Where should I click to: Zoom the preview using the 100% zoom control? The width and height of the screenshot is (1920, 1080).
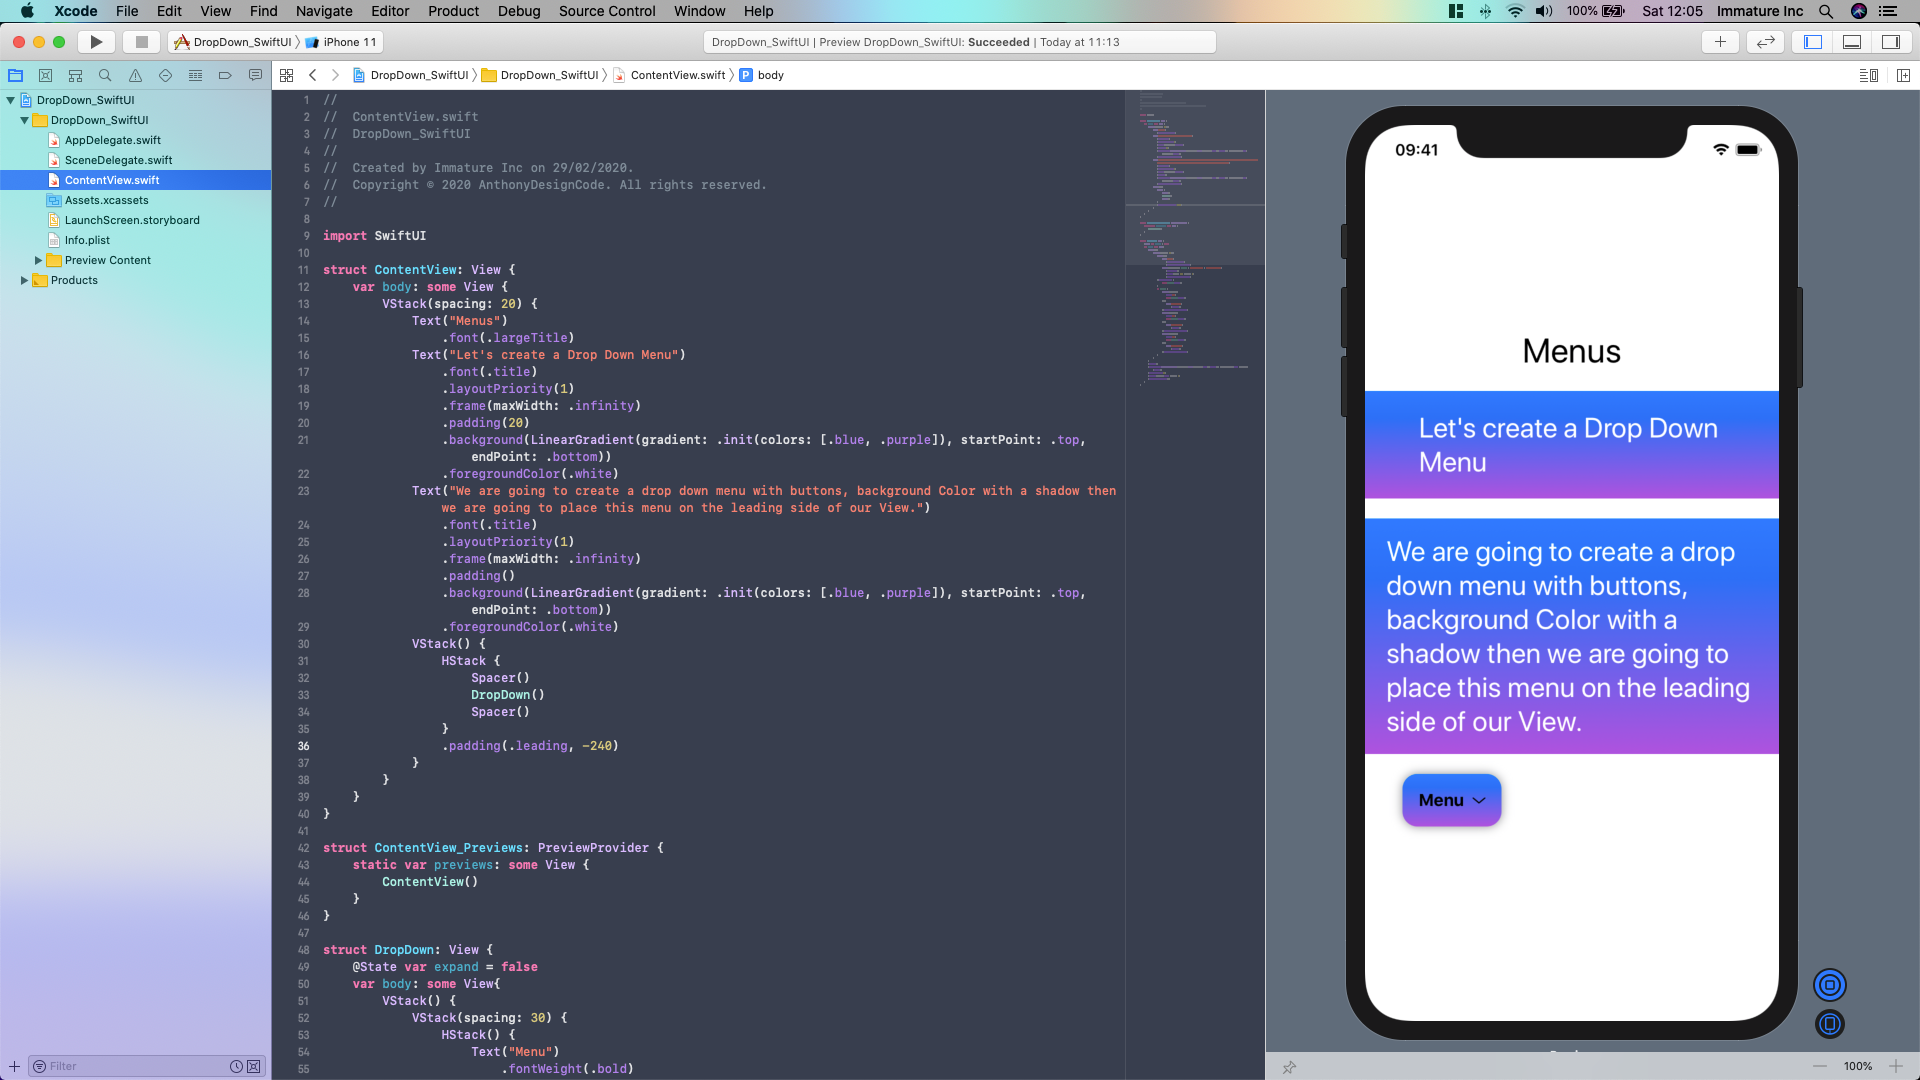[x=1858, y=1066]
